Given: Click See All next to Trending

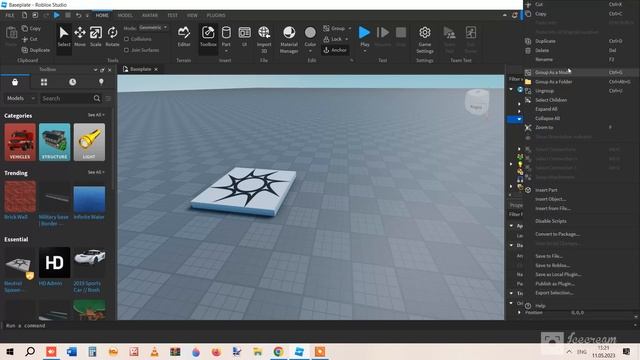Looking at the screenshot, I should click(x=96, y=172).
